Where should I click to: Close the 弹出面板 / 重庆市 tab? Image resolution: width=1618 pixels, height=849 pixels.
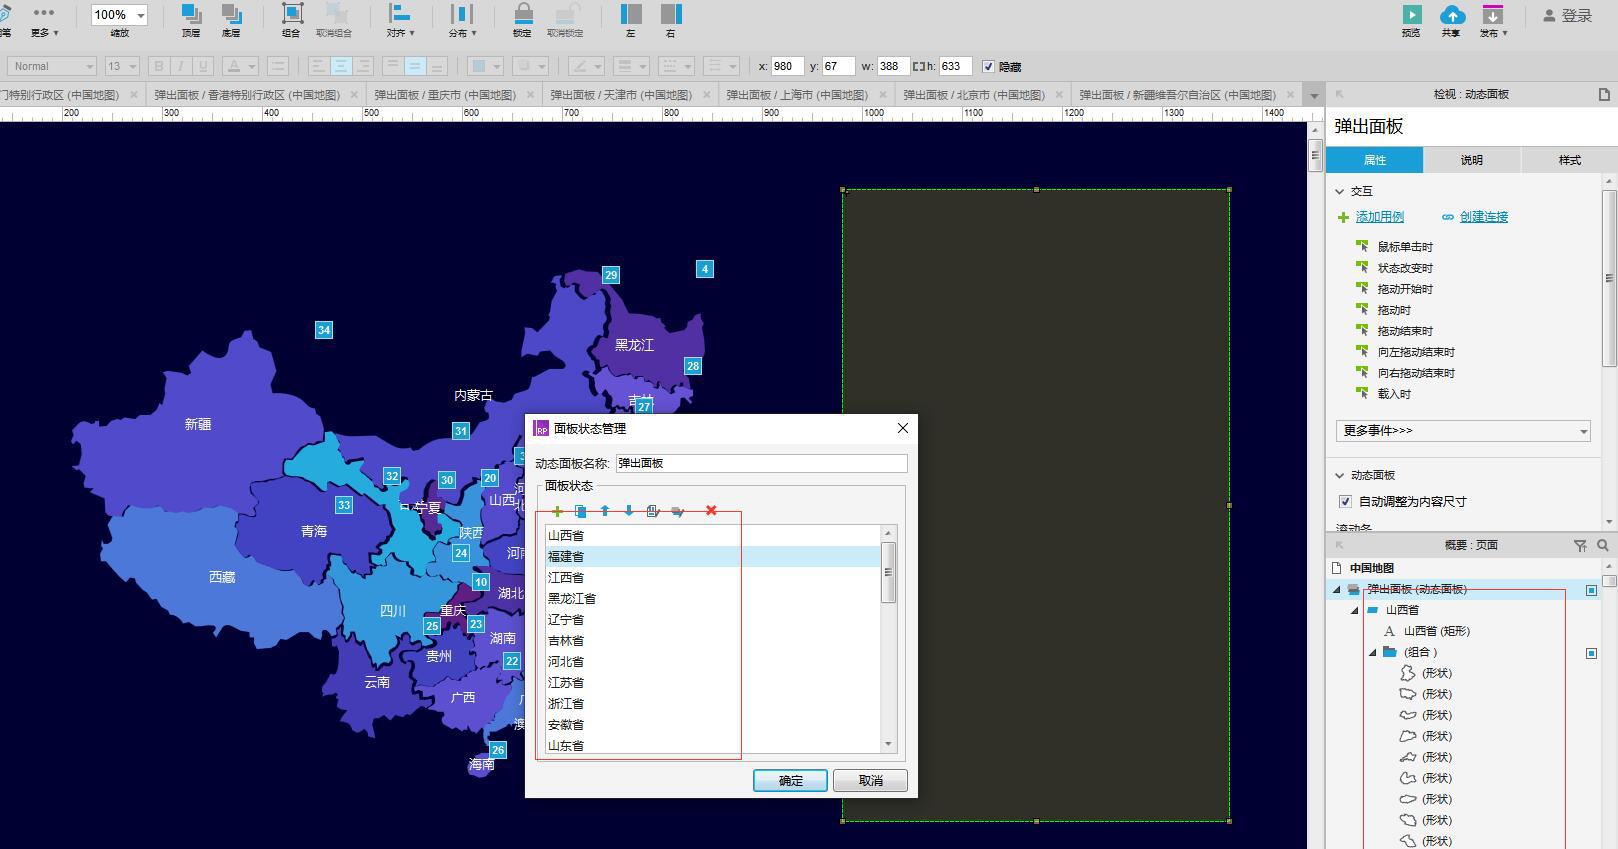tap(531, 95)
